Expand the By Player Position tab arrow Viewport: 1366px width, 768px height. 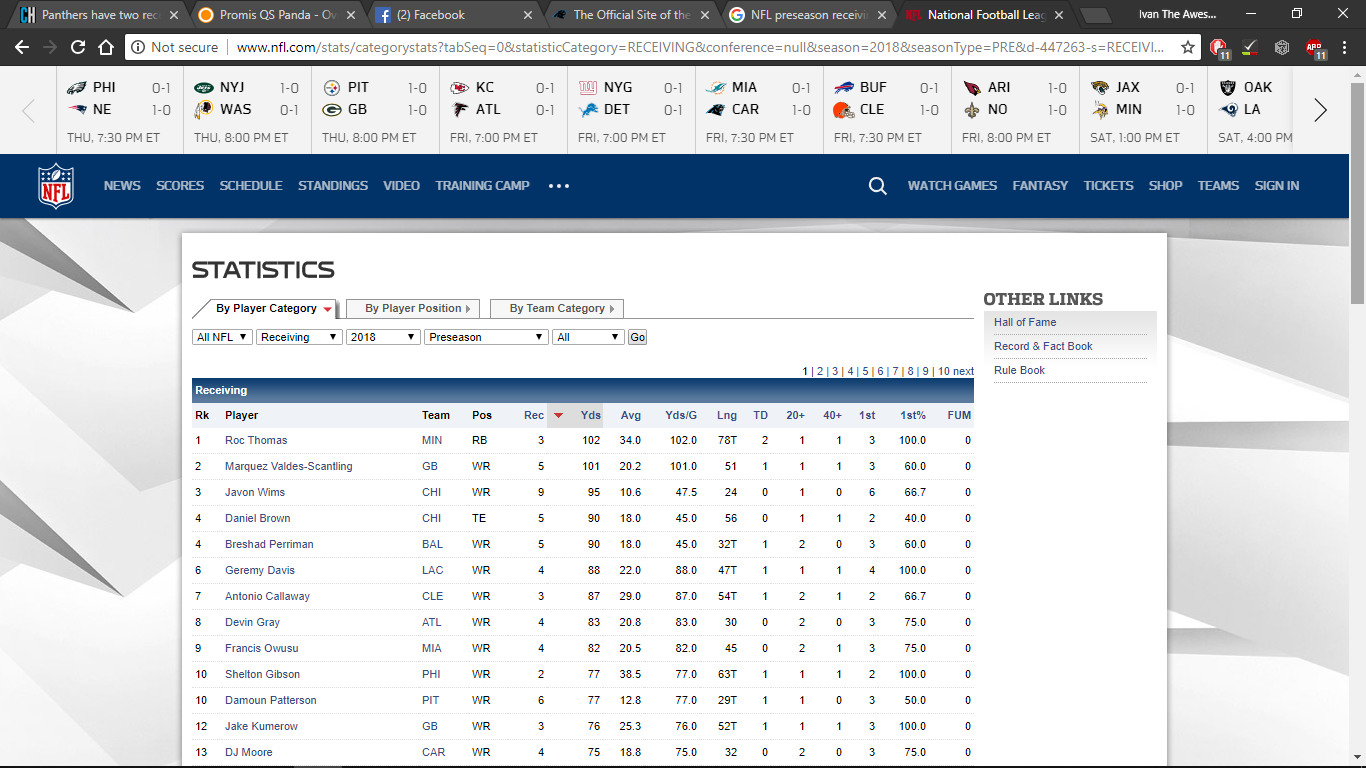click(467, 309)
